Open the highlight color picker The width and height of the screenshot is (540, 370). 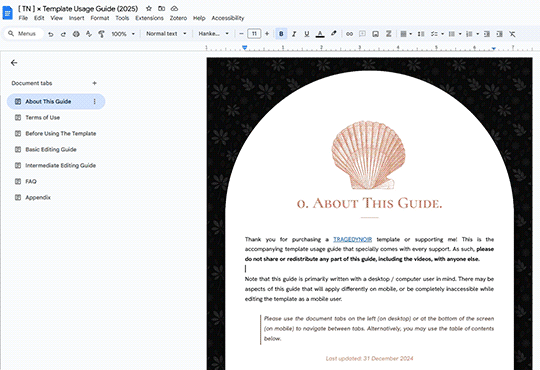333,34
